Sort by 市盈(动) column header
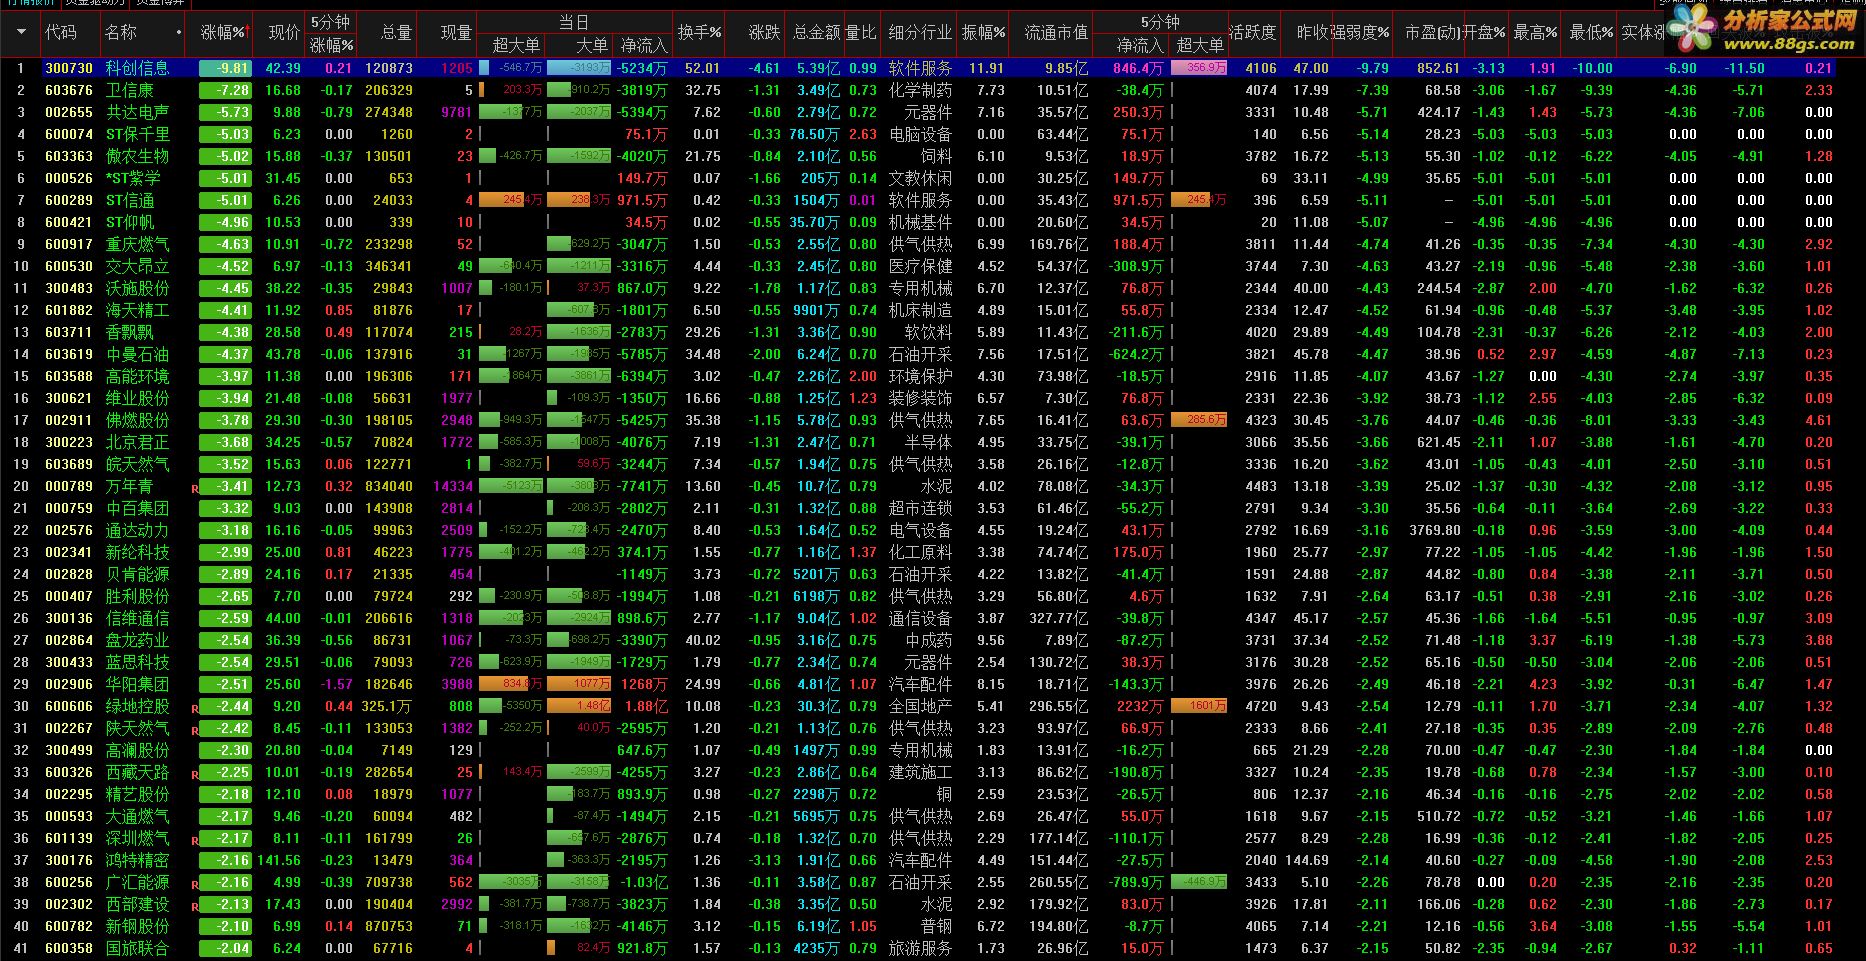Image resolution: width=1866 pixels, height=961 pixels. [x=1433, y=33]
